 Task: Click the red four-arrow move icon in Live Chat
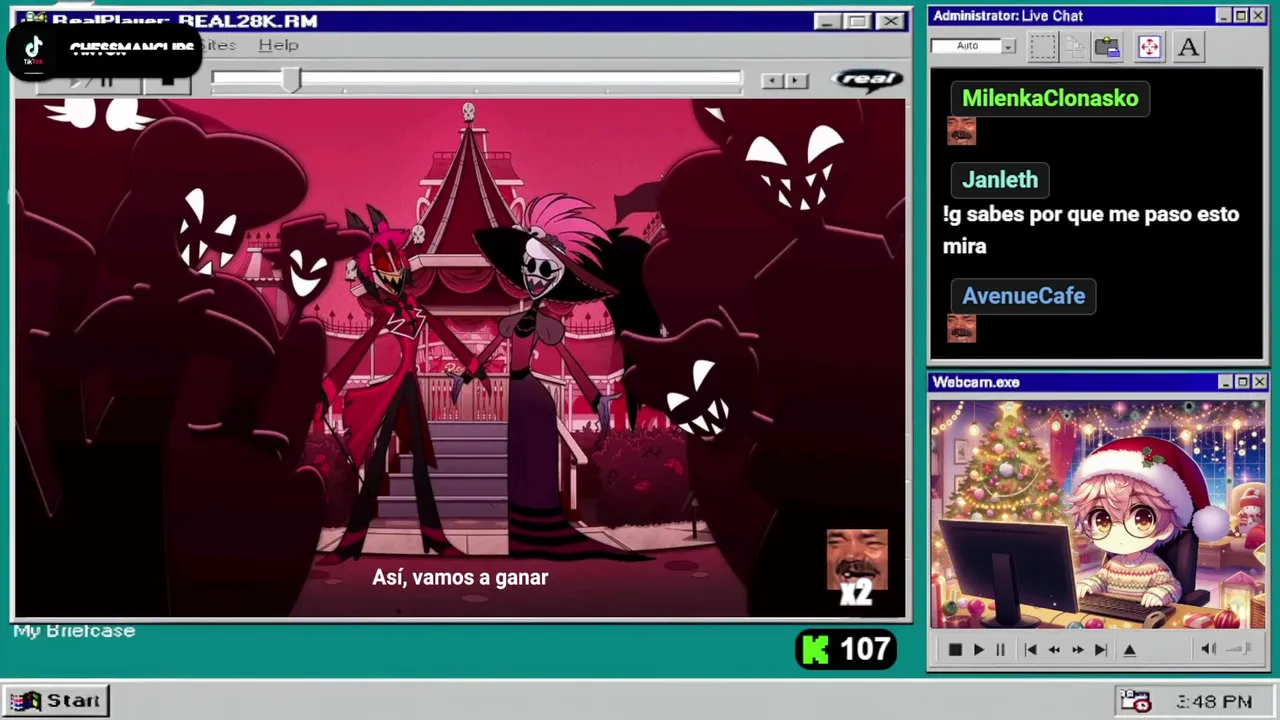click(1149, 46)
